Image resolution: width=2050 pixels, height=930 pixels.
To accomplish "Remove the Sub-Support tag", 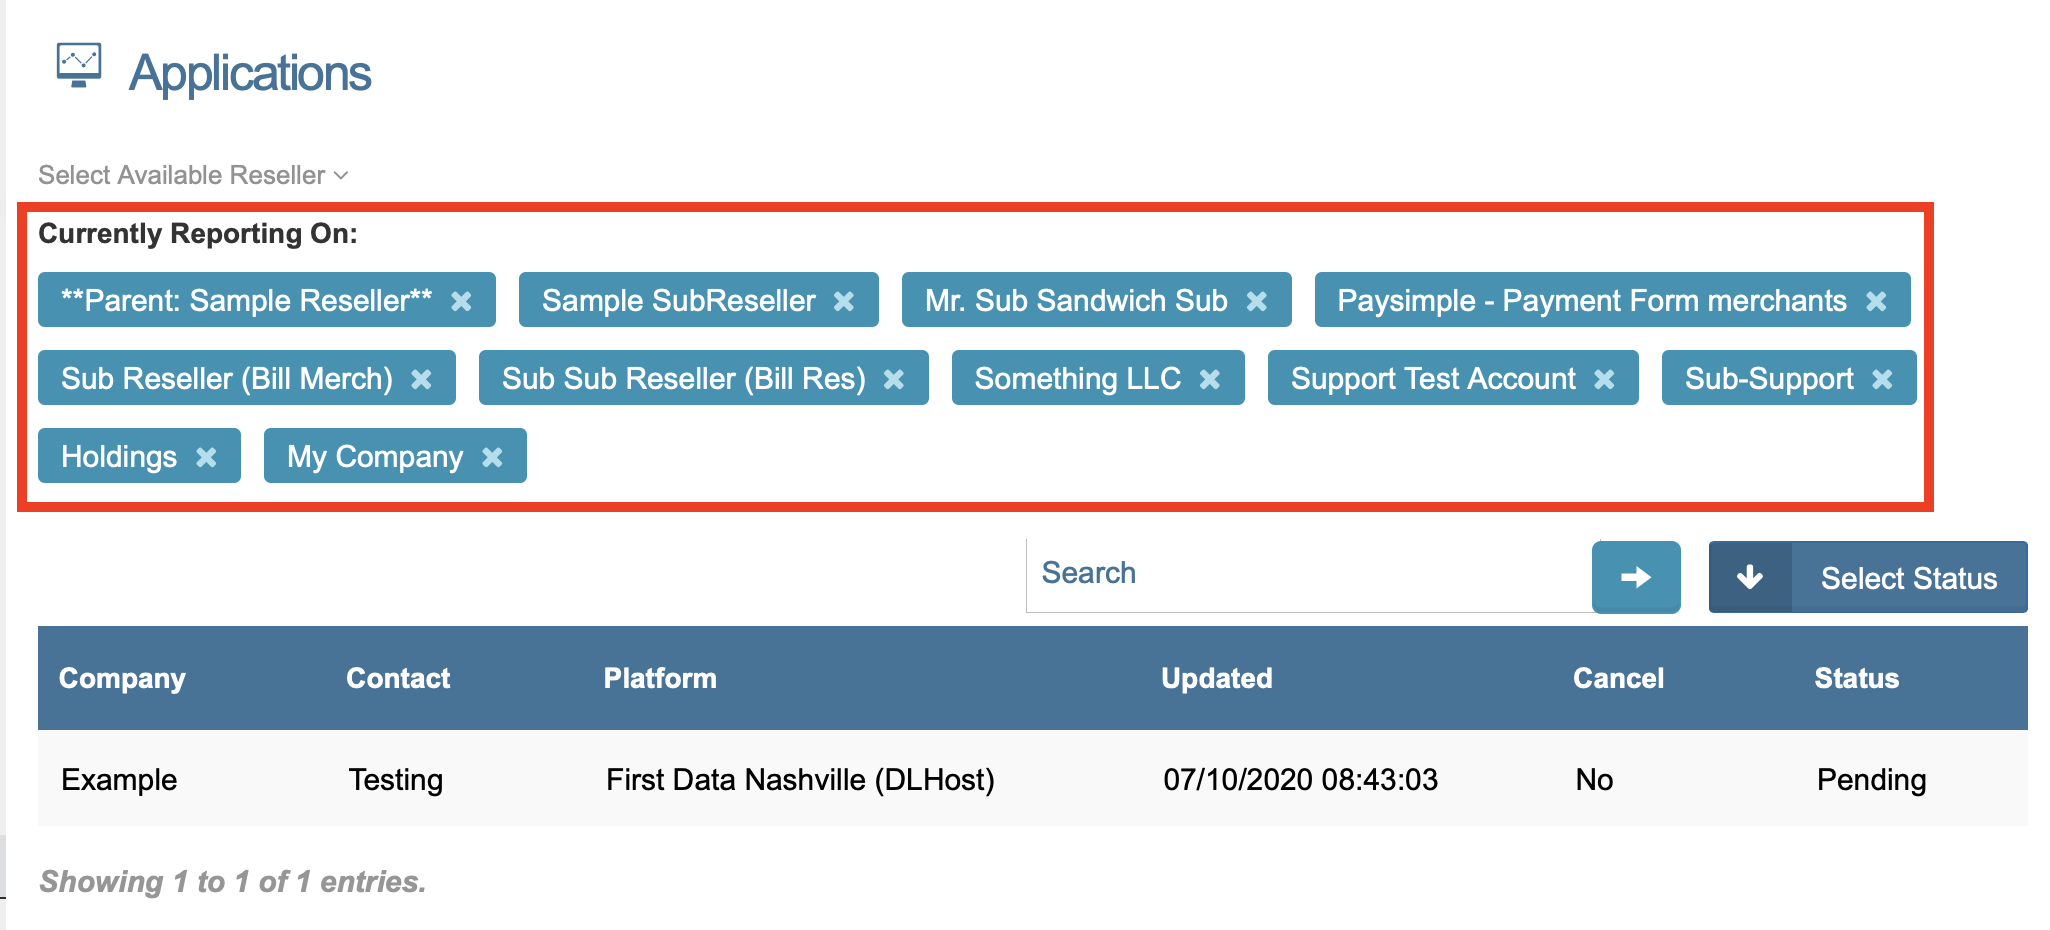I will point(1882,379).
